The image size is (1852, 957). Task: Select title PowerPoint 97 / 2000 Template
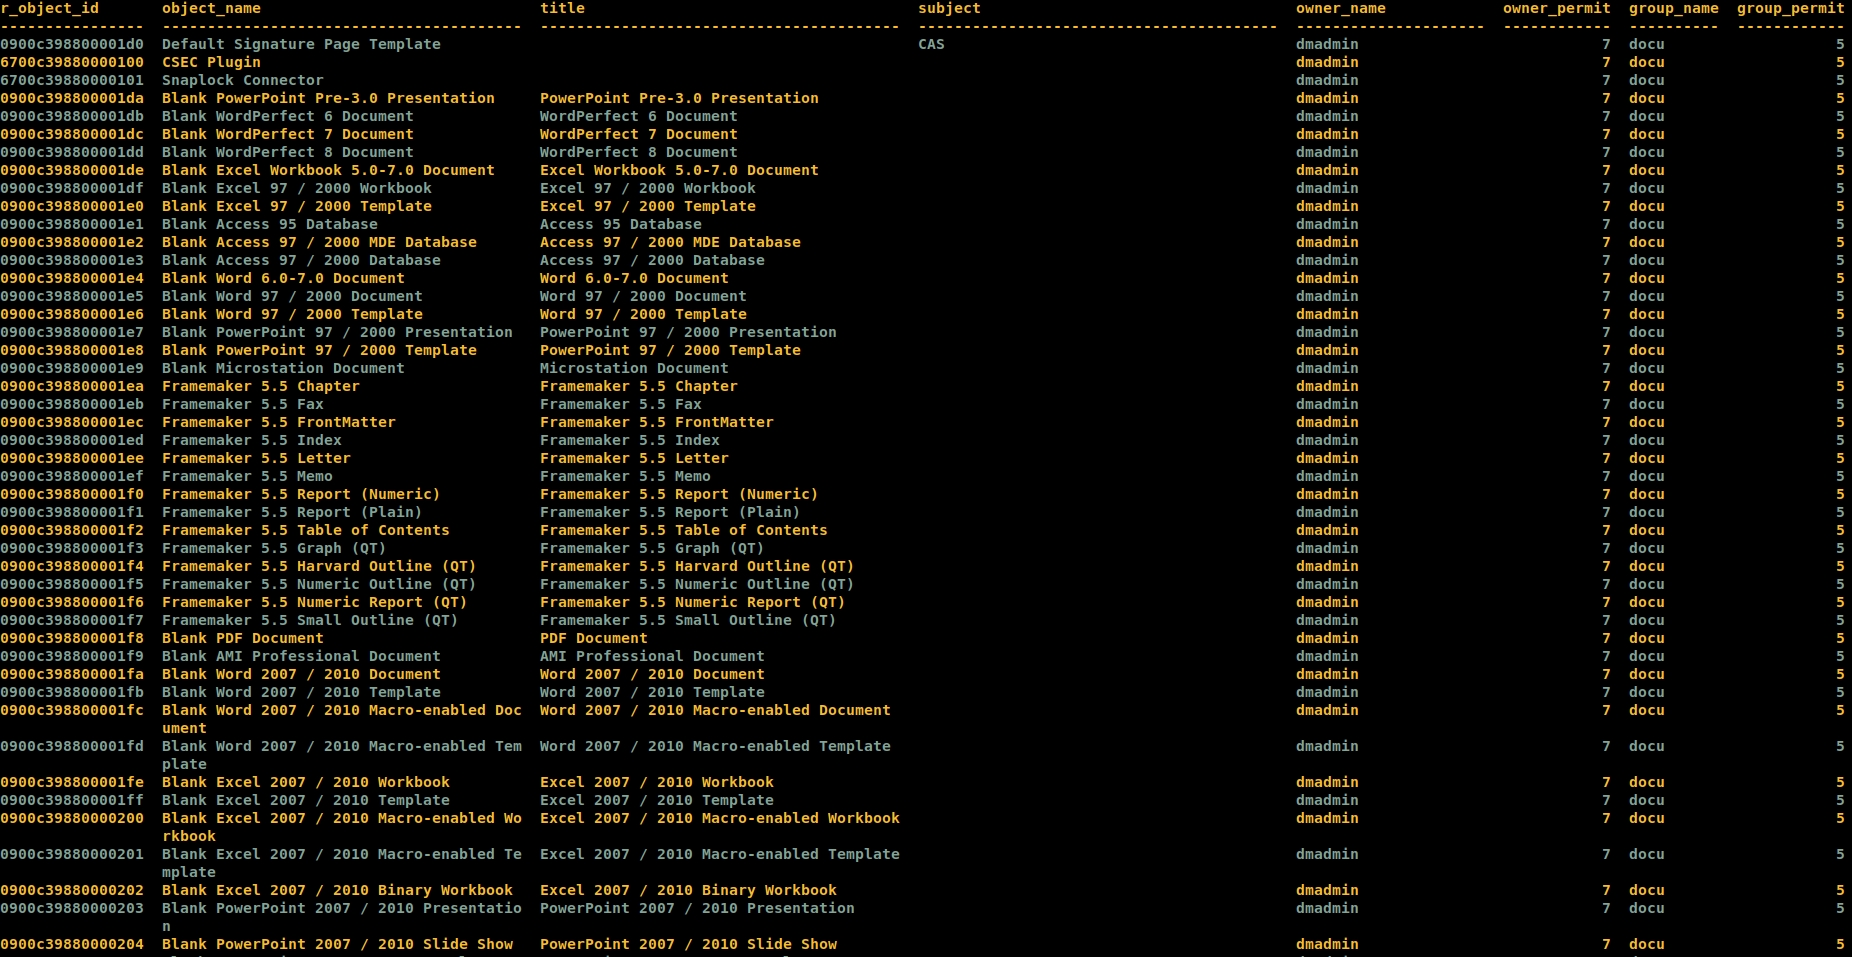670,350
